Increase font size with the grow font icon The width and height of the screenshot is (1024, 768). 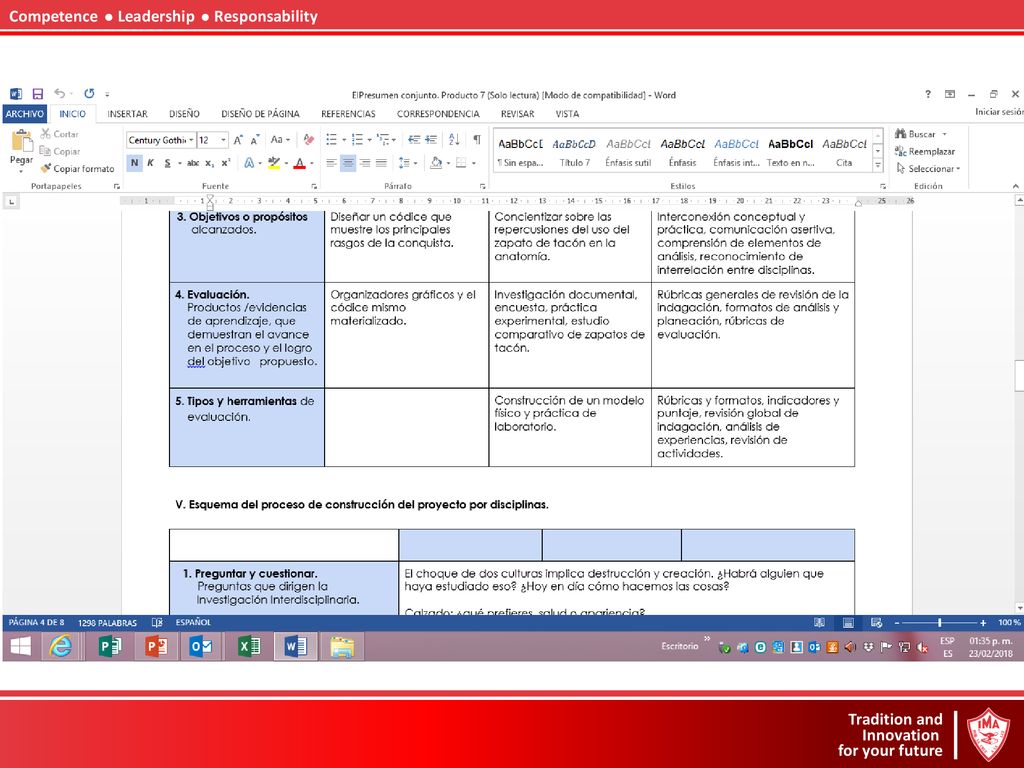click(238, 140)
